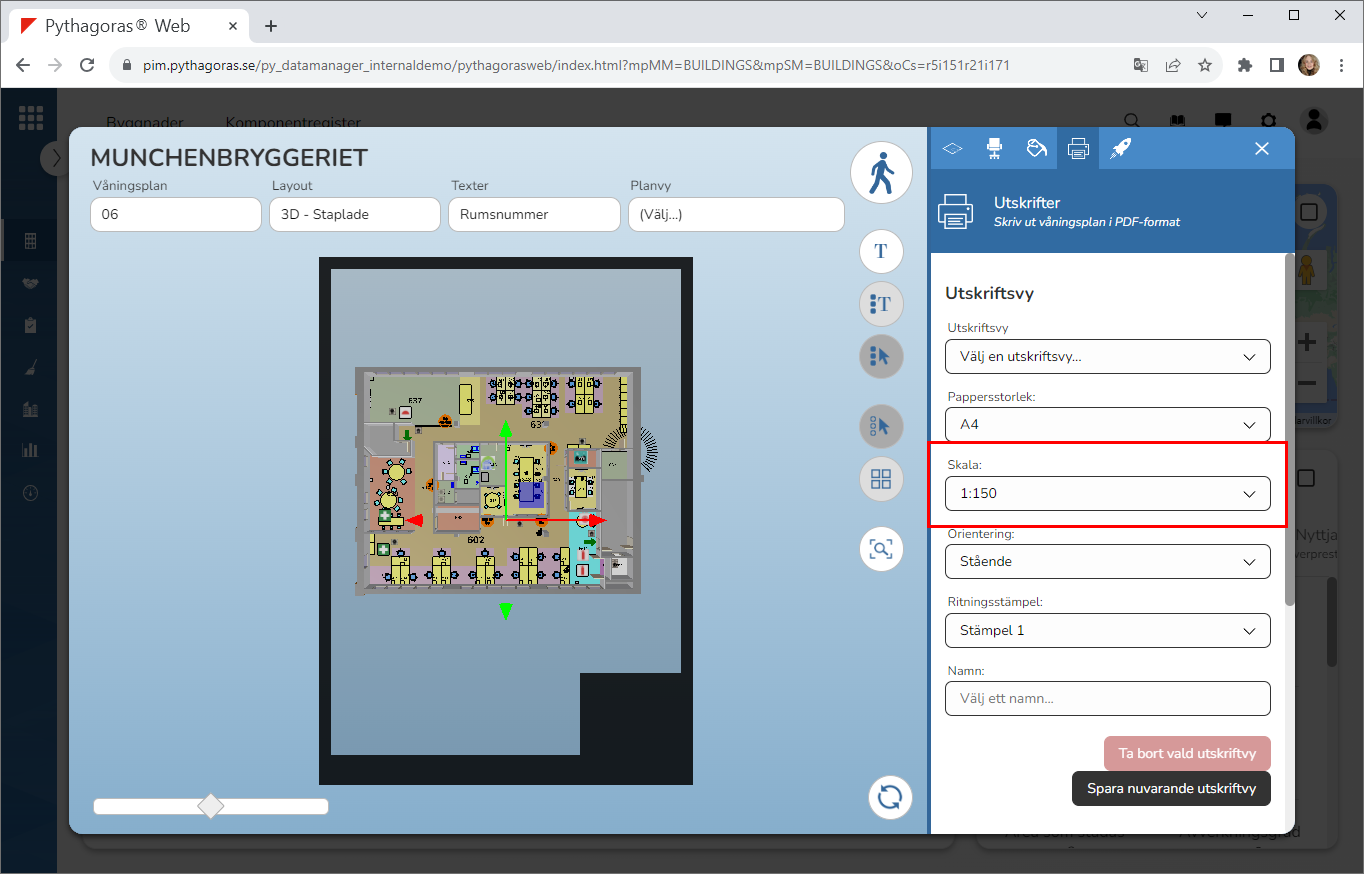Click the Namn input field
The width and height of the screenshot is (1364, 874).
coord(1107,699)
